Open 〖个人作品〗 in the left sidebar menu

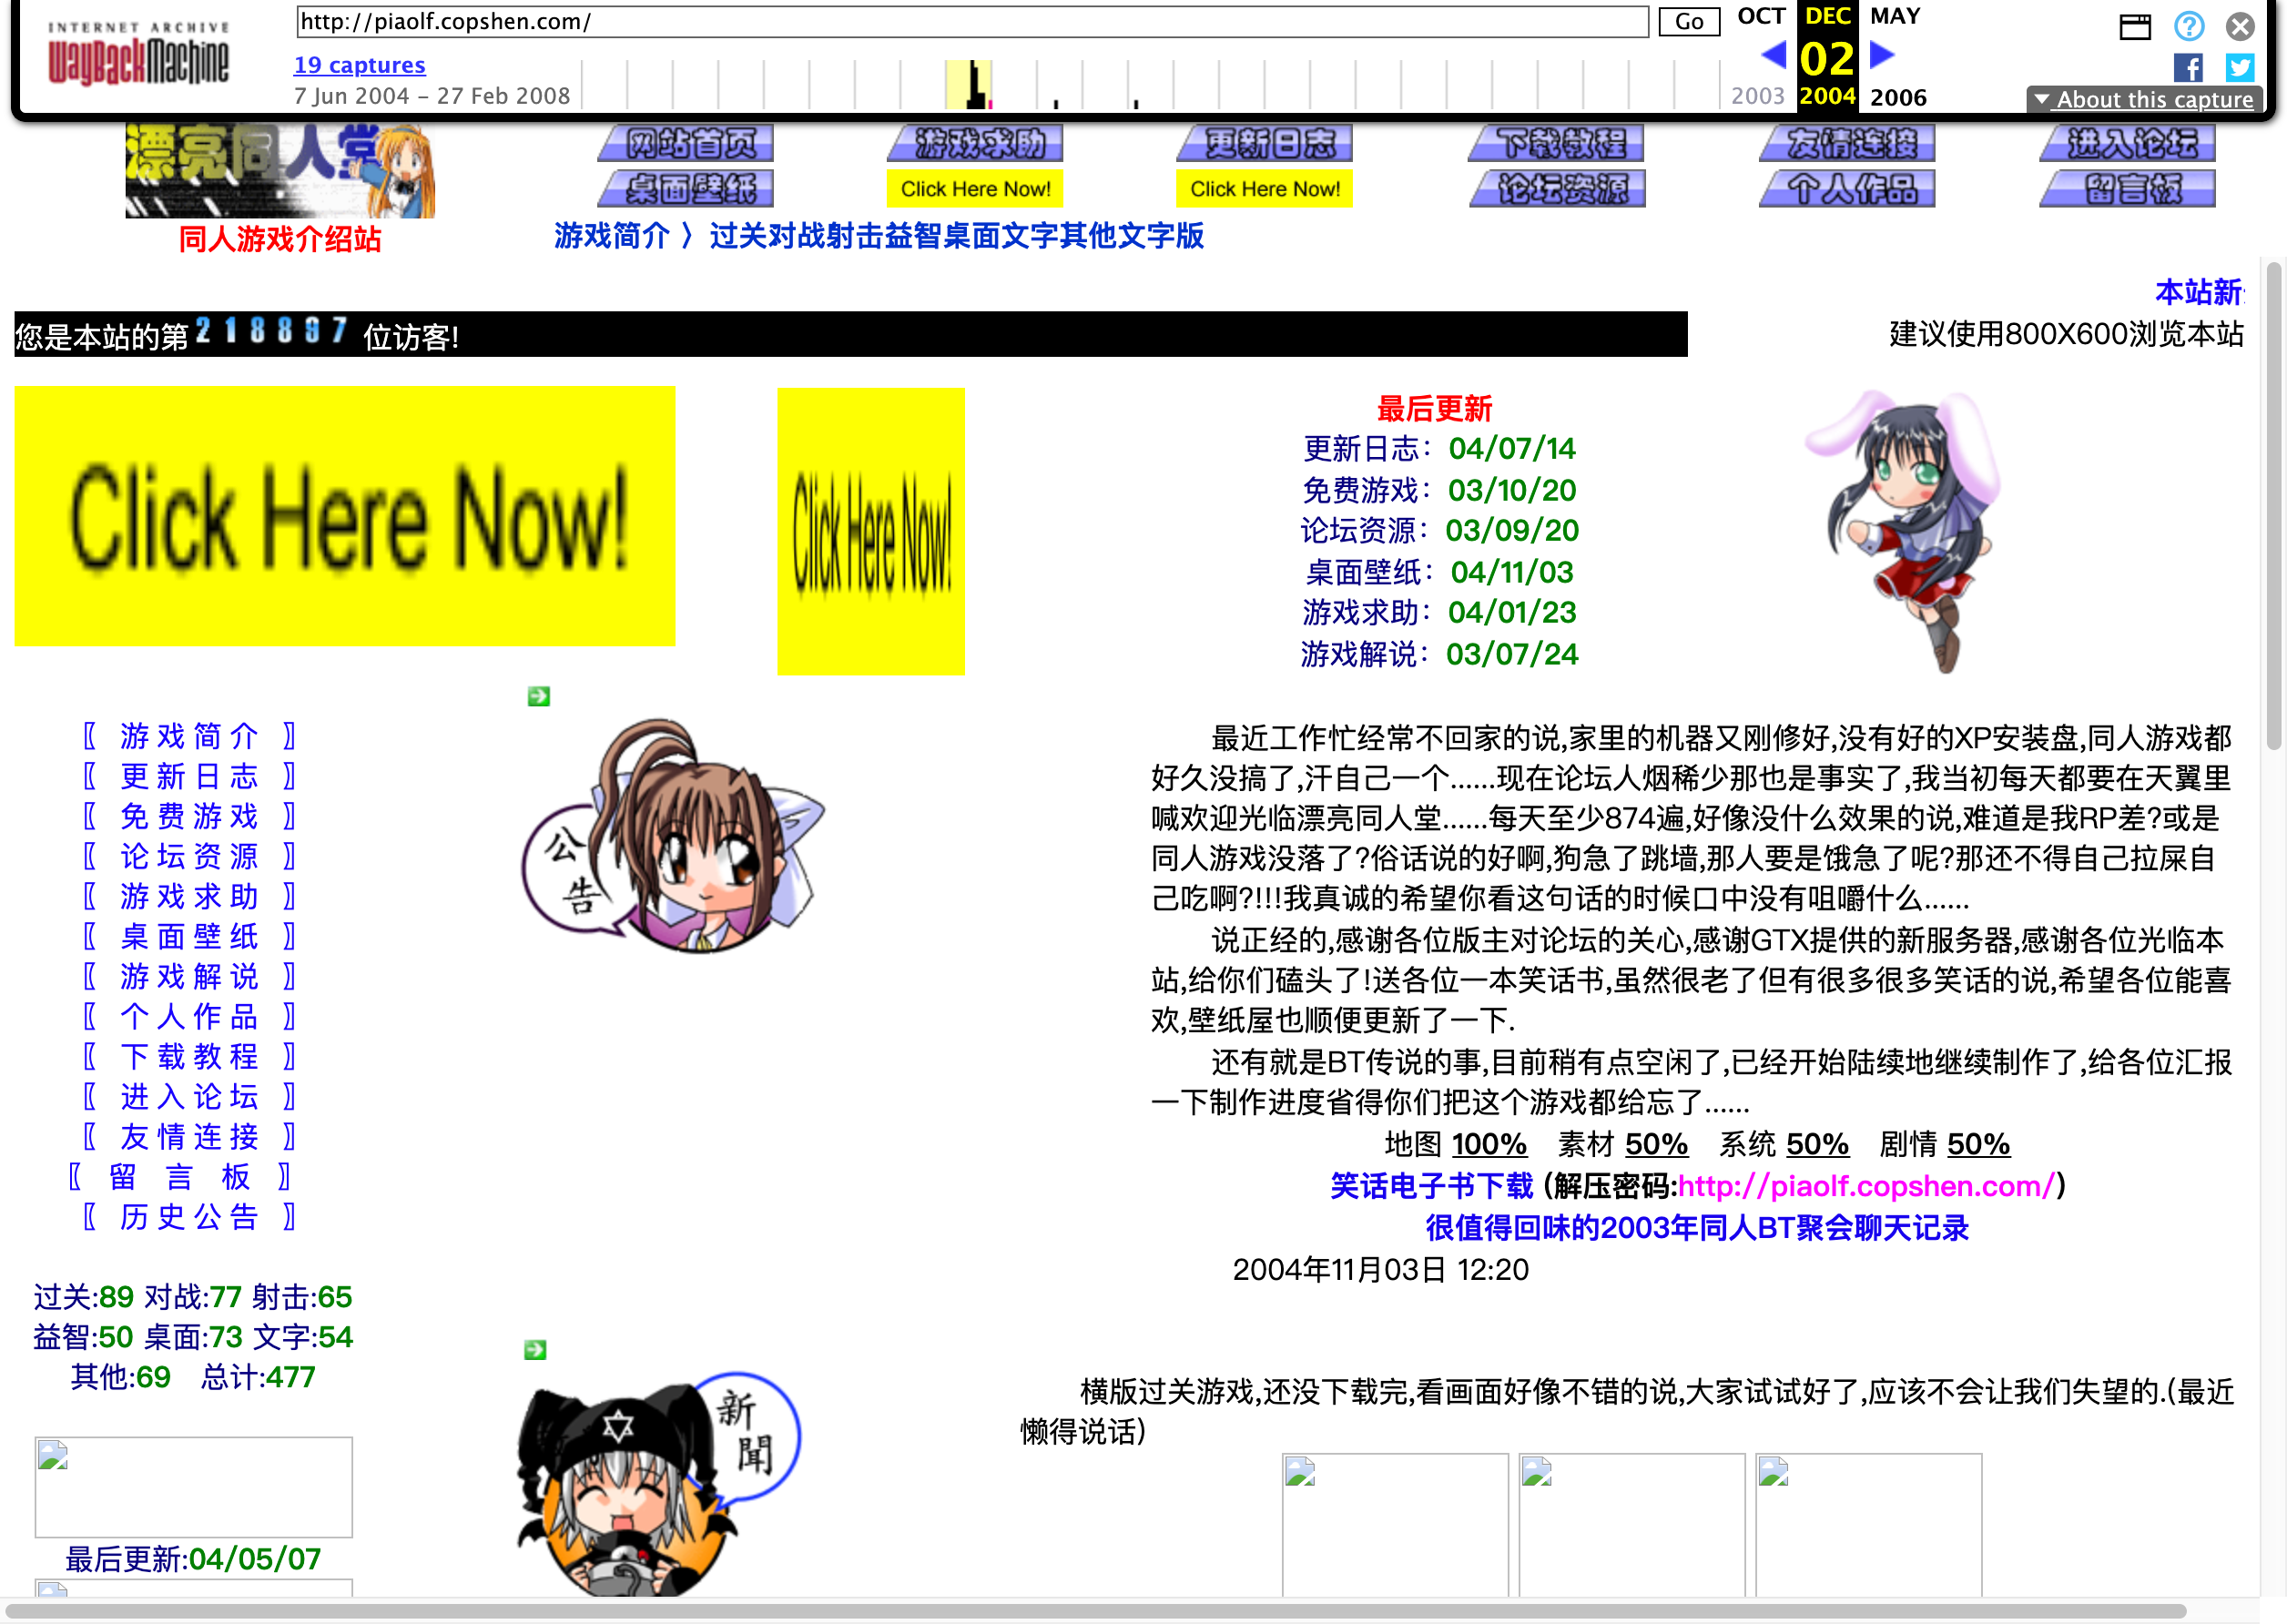189,1016
